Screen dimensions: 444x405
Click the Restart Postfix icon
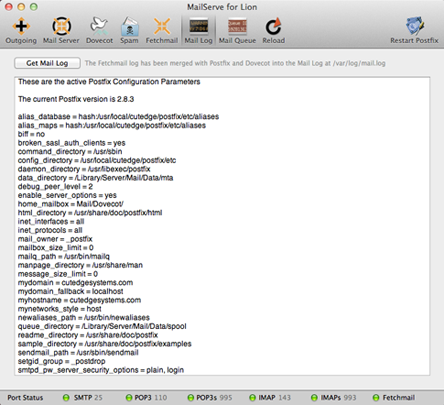coord(414,30)
